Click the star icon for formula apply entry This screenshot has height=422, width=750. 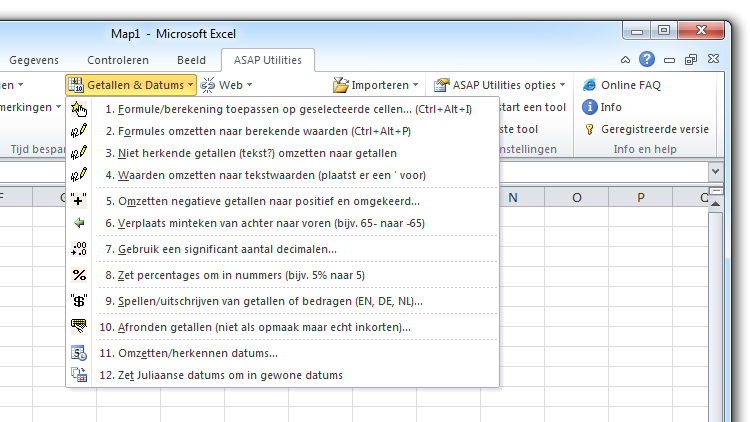[79, 109]
